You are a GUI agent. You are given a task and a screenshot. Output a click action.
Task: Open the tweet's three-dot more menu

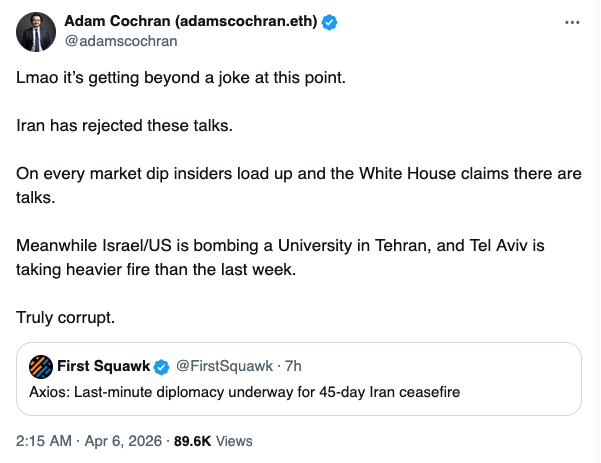(x=570, y=22)
